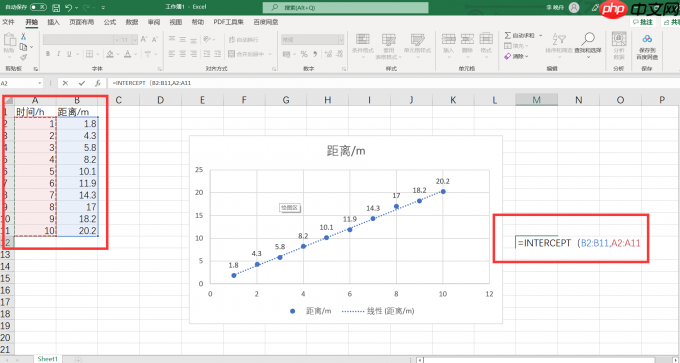
Task: Switch to the 插入 (Insert) tab
Action: click(x=54, y=22)
